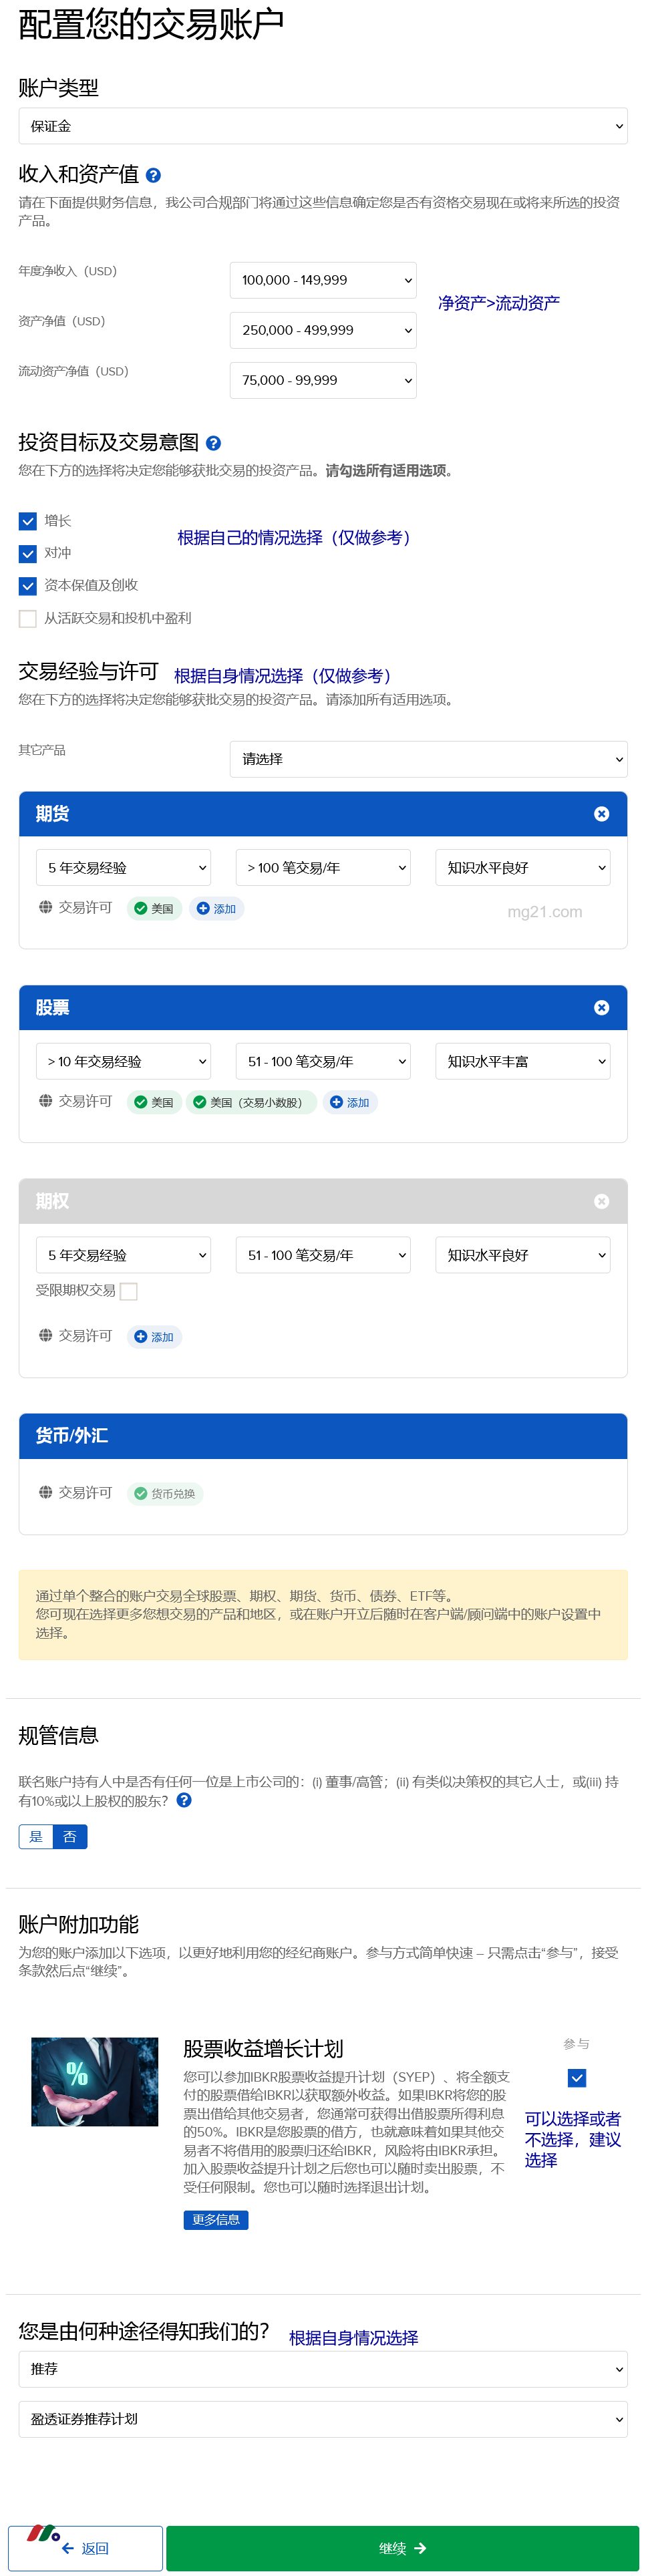The image size is (646, 2576).
Task: Open 股票 知识水平丰富 dropdown
Action: tap(523, 1062)
